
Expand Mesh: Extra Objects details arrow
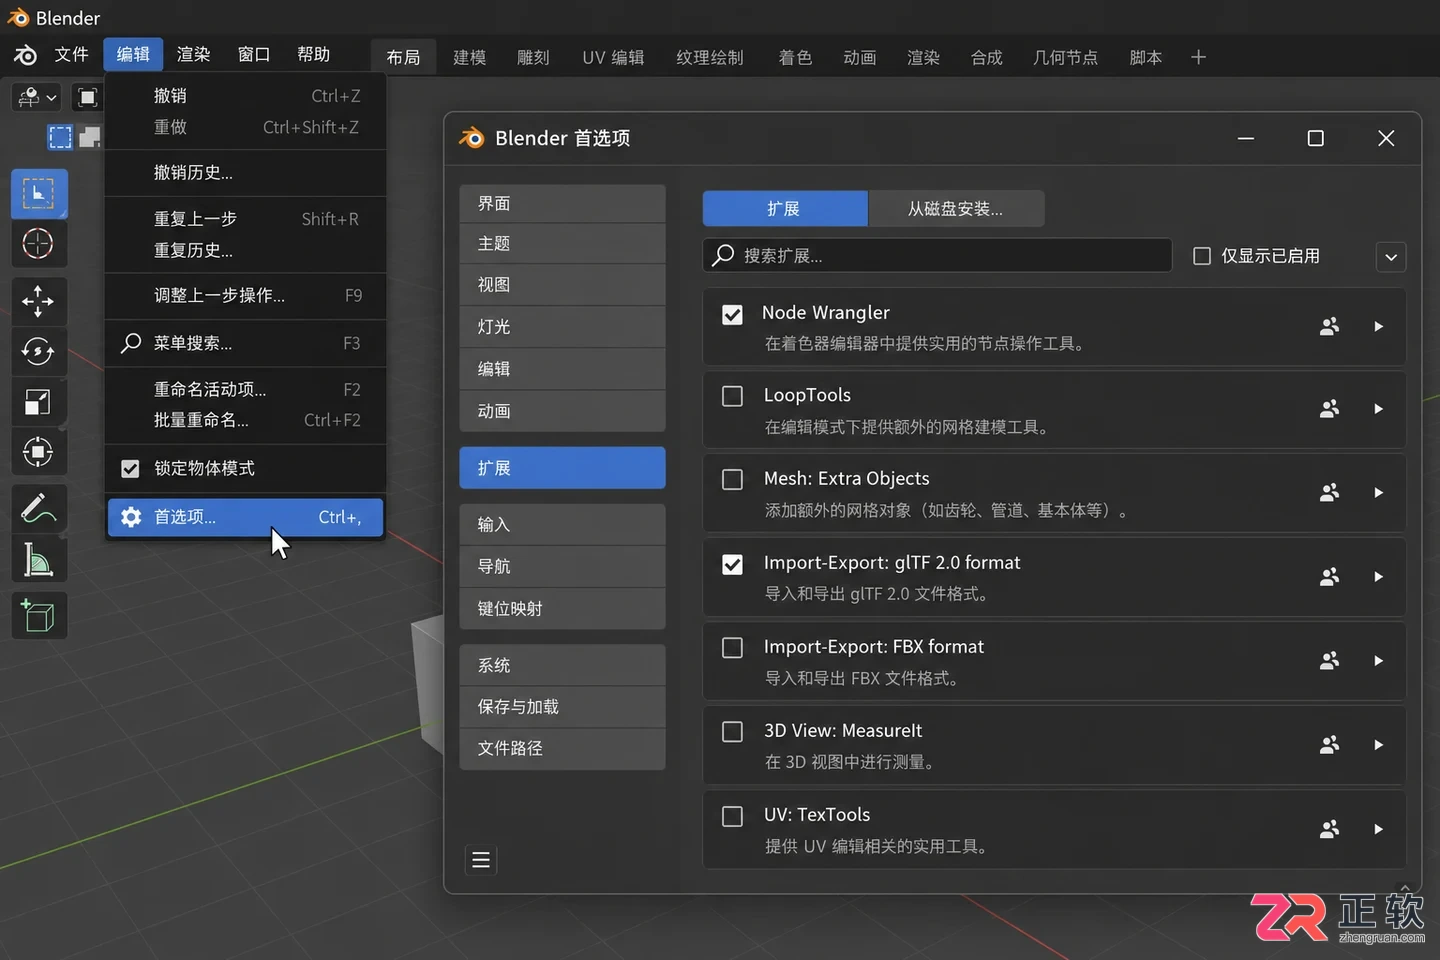[1379, 493]
